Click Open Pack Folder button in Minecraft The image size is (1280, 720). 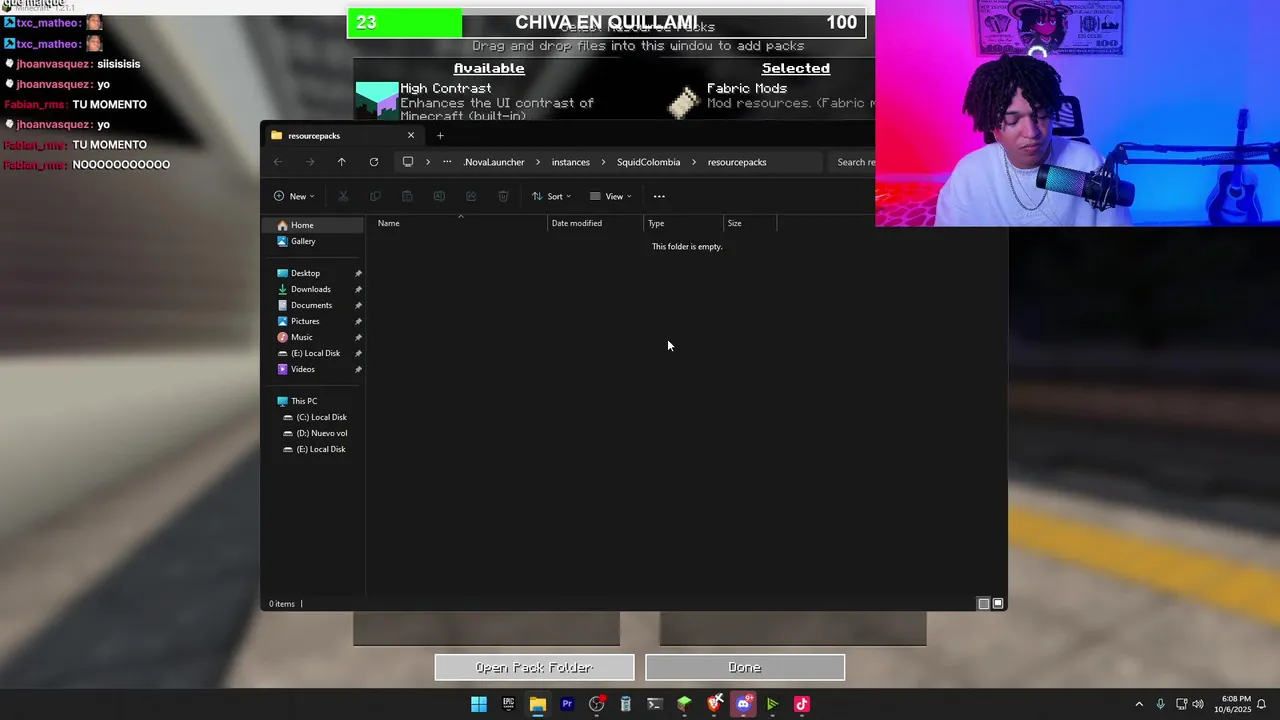tap(534, 667)
